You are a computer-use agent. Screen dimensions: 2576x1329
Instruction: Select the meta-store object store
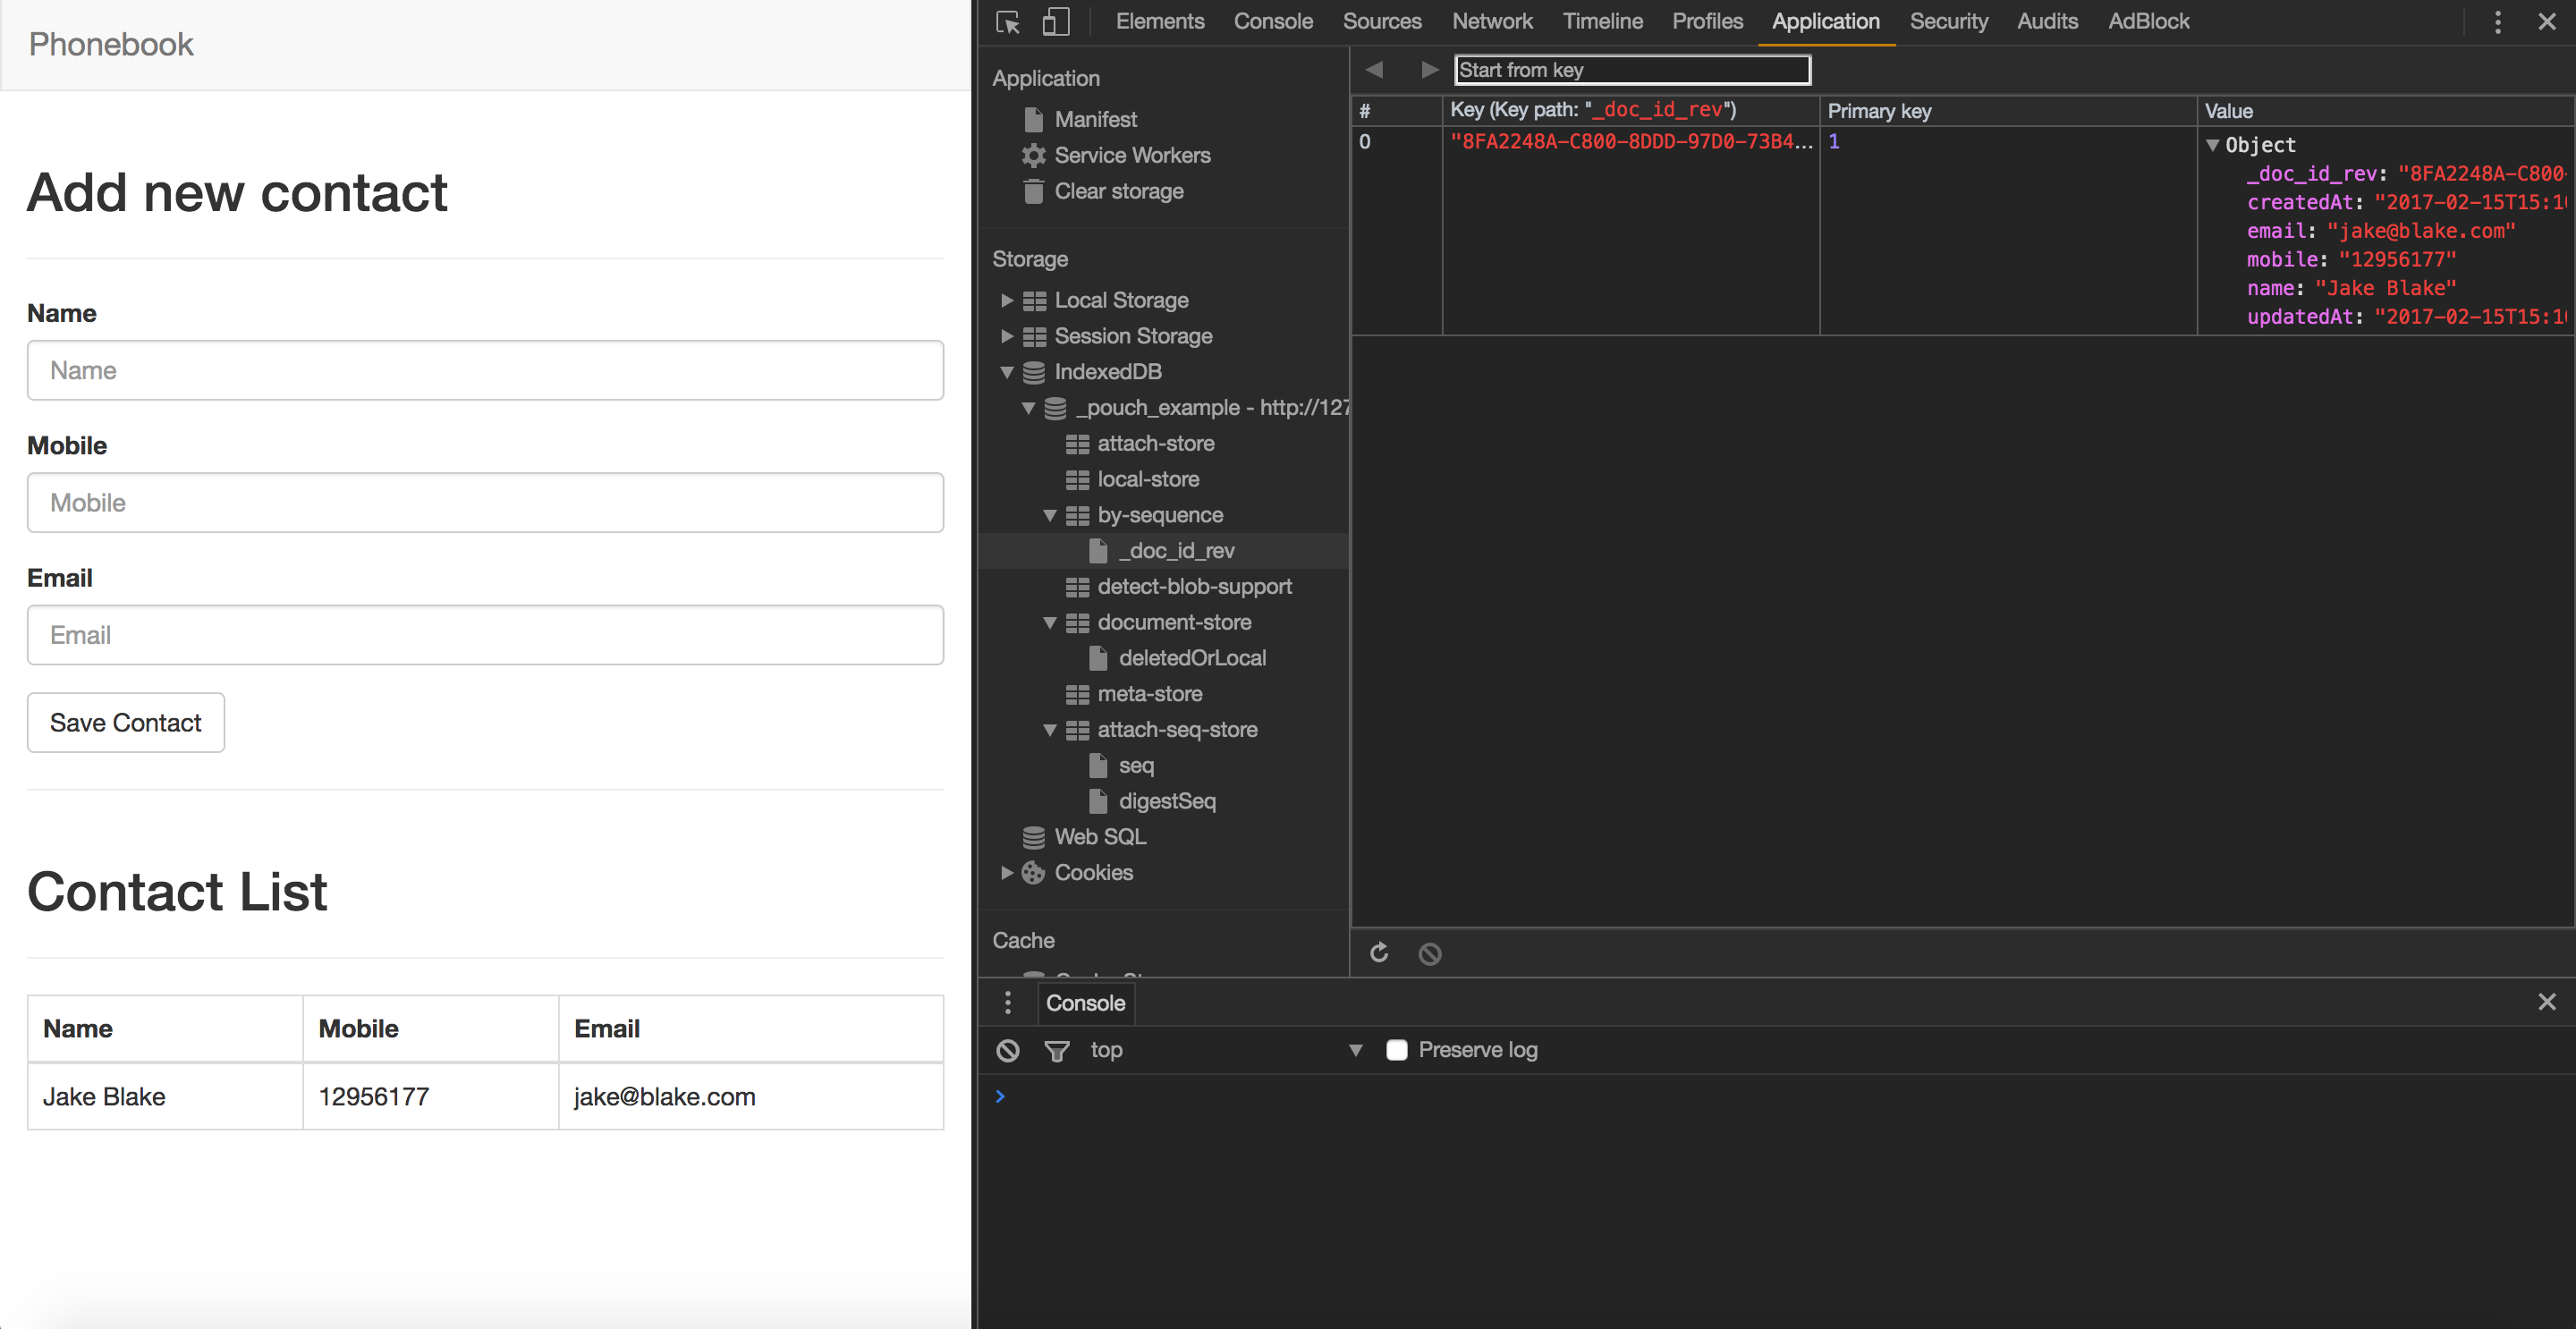click(x=1149, y=694)
